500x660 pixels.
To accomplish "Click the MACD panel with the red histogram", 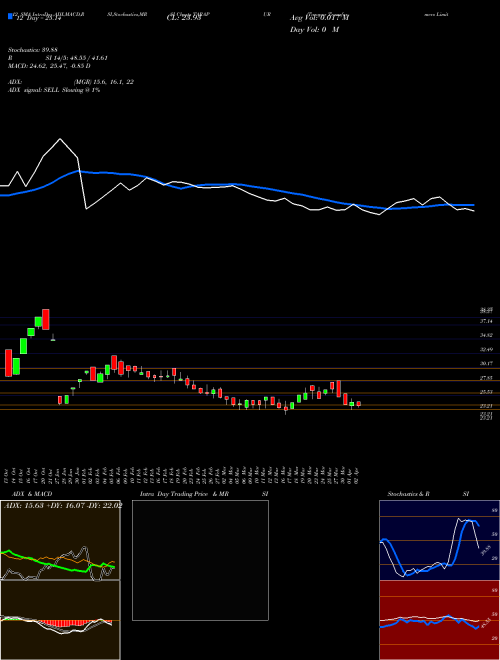I will pyautogui.click(x=60, y=620).
